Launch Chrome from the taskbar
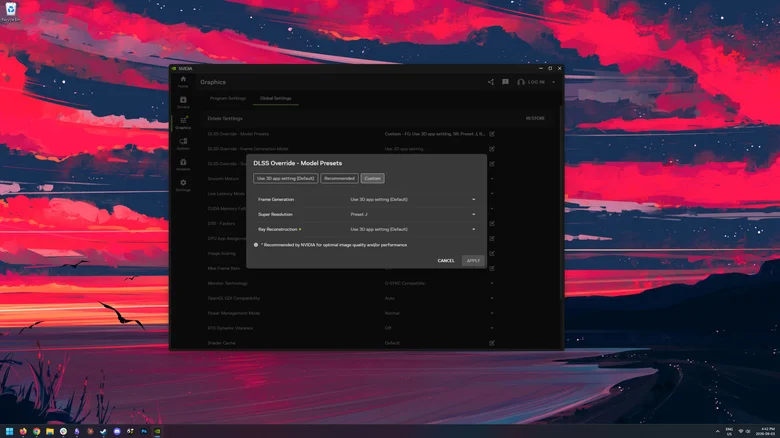This screenshot has width=780, height=438. click(36, 432)
